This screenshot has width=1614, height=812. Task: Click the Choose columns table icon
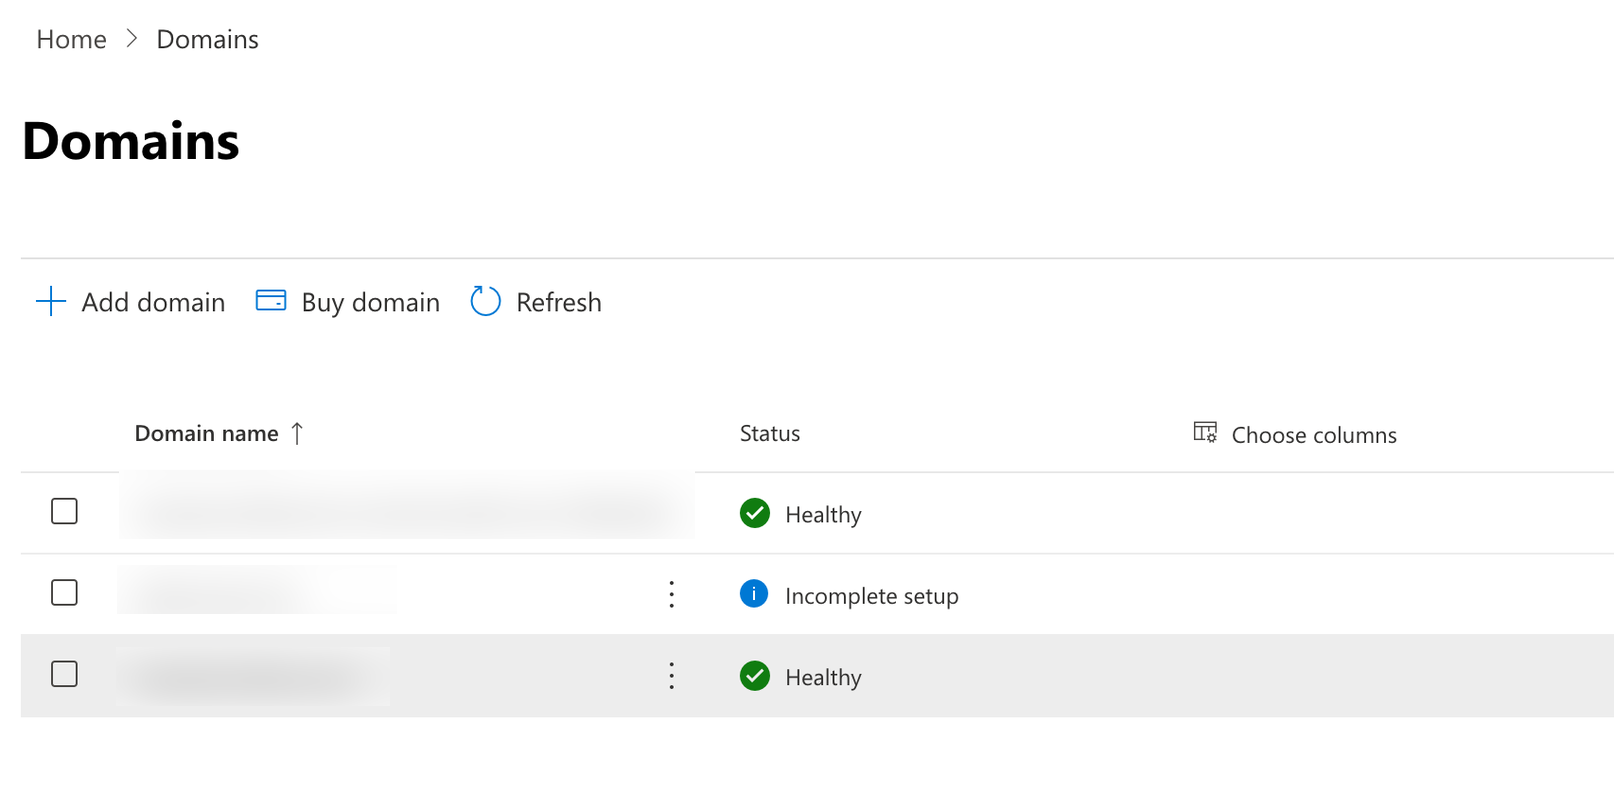[x=1205, y=432]
